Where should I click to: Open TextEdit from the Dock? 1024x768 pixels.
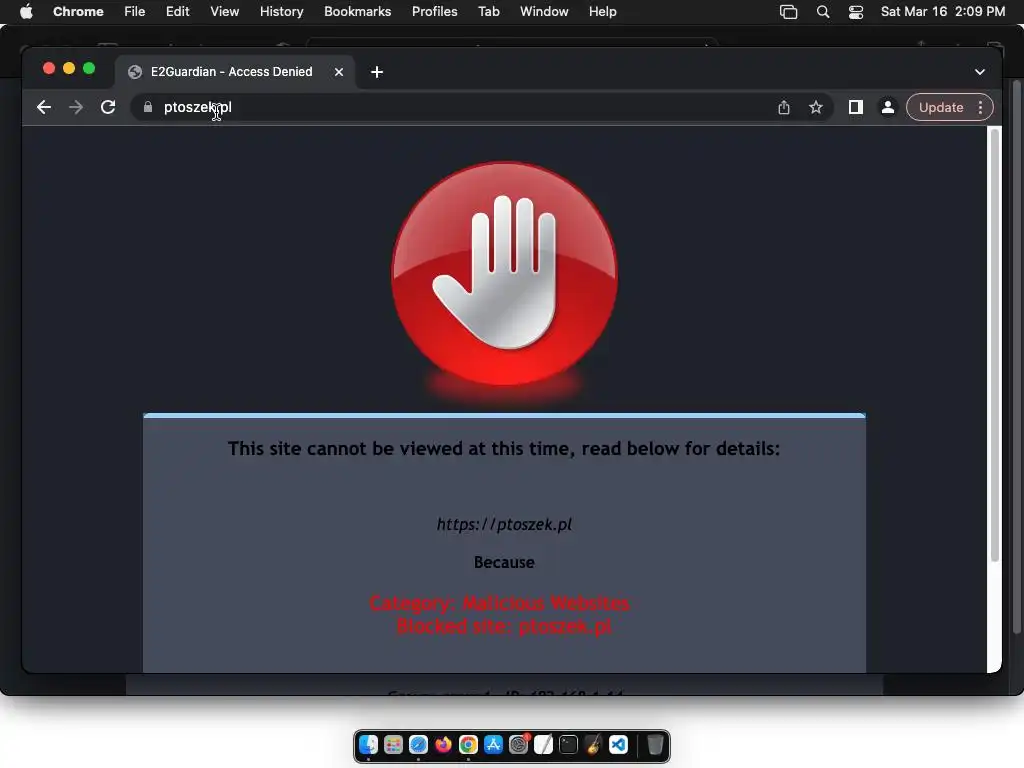pos(543,744)
